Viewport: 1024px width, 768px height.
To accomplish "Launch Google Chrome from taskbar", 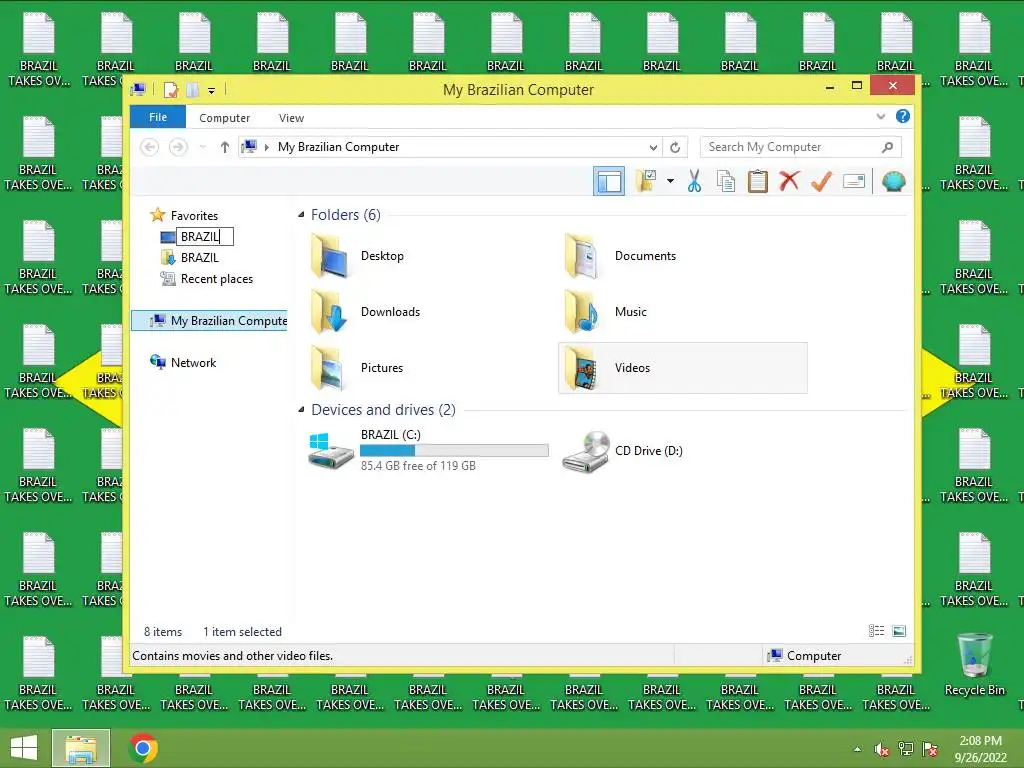I will click(x=144, y=748).
